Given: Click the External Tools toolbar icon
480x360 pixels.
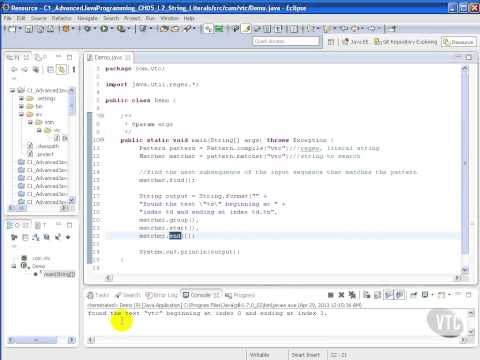Looking at the screenshot, I should [x=121, y=29].
